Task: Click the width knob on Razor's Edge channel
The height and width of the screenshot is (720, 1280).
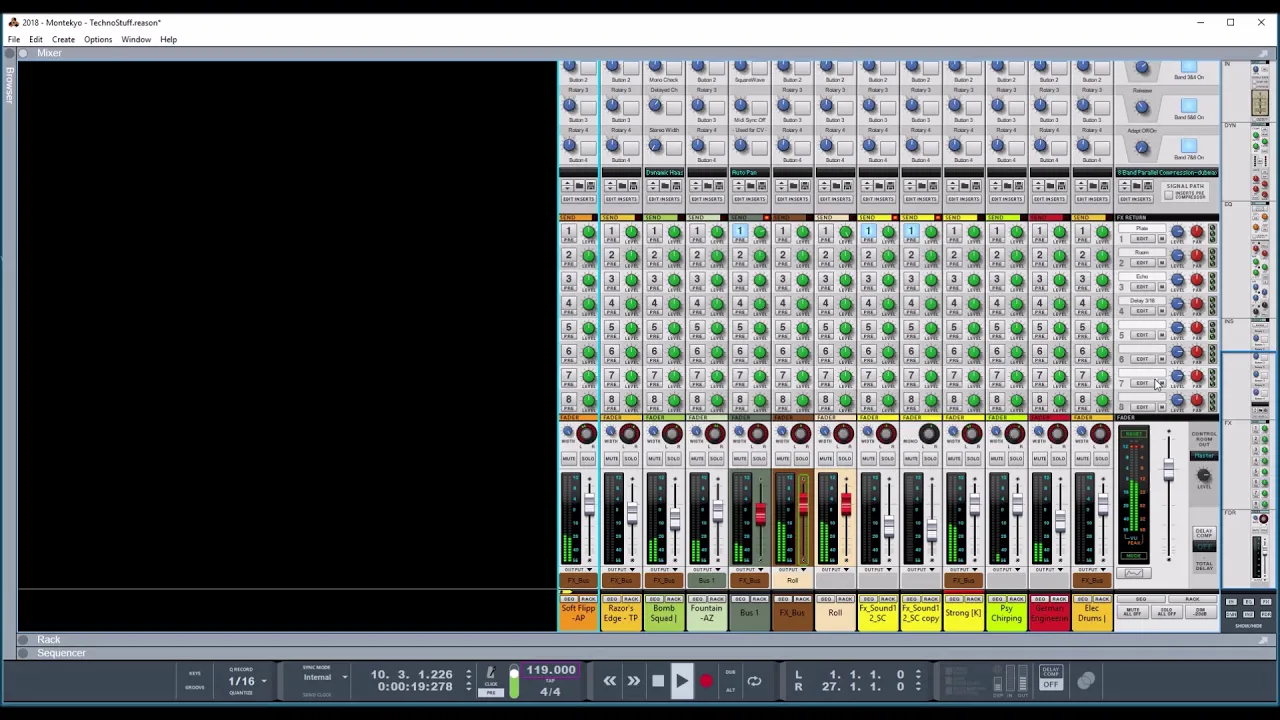Action: 611,433
